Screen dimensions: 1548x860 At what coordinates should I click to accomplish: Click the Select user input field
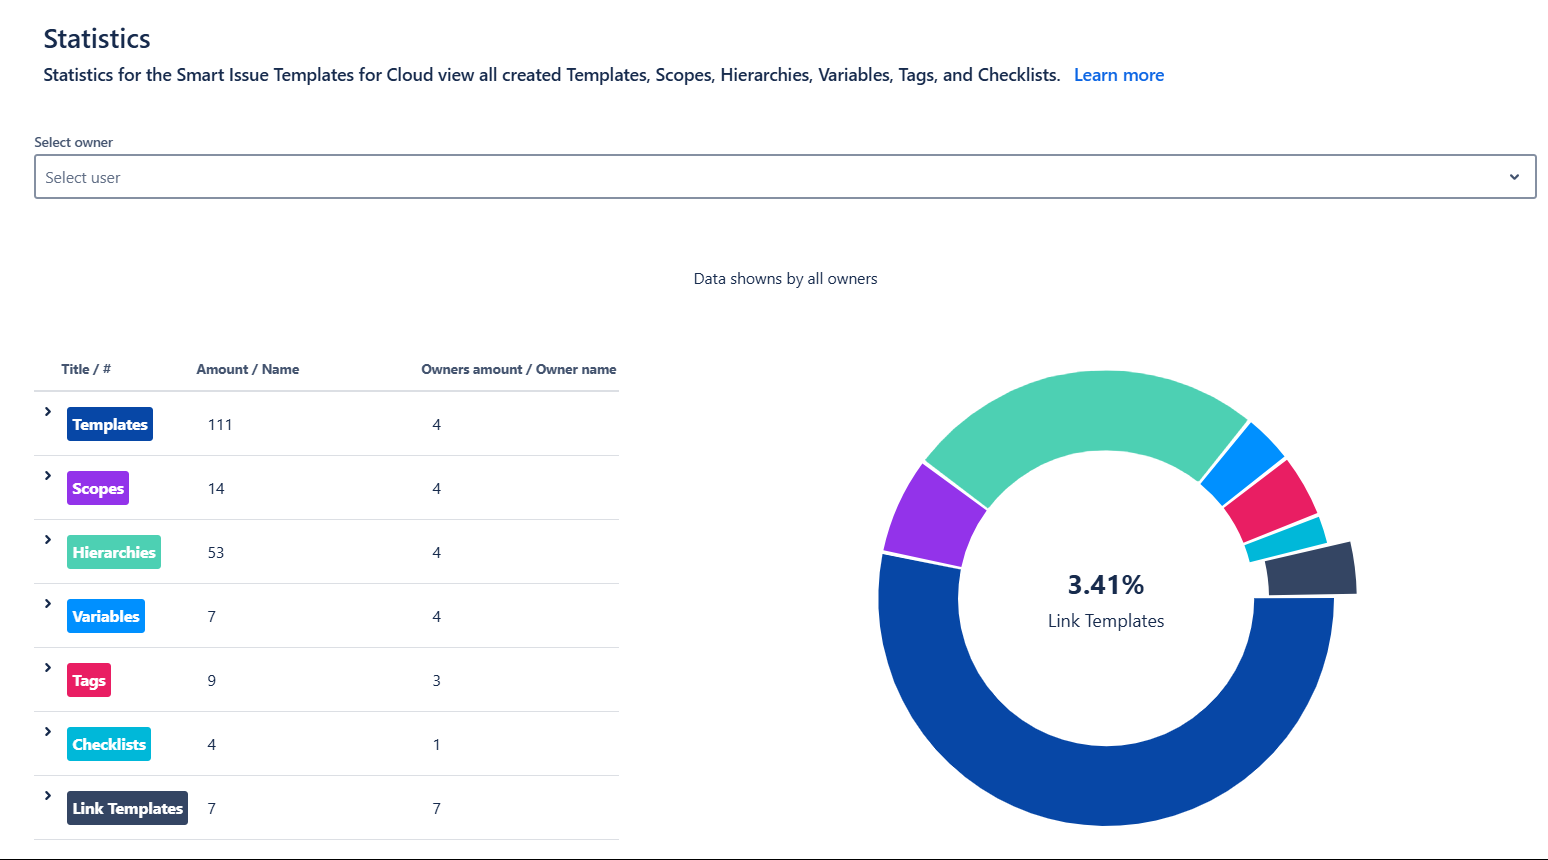[760, 177]
